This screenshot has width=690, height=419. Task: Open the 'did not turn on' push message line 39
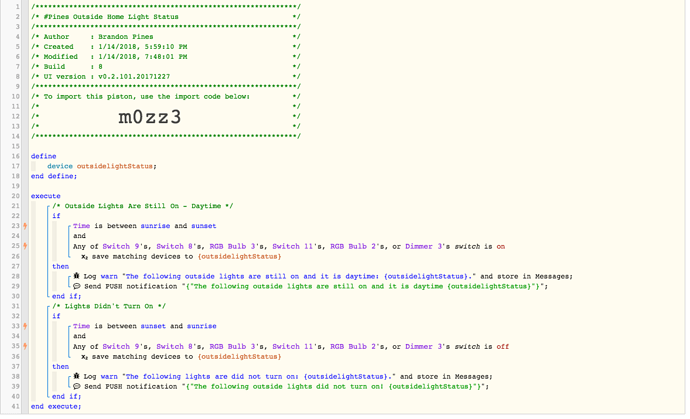pyautogui.click(x=335, y=387)
